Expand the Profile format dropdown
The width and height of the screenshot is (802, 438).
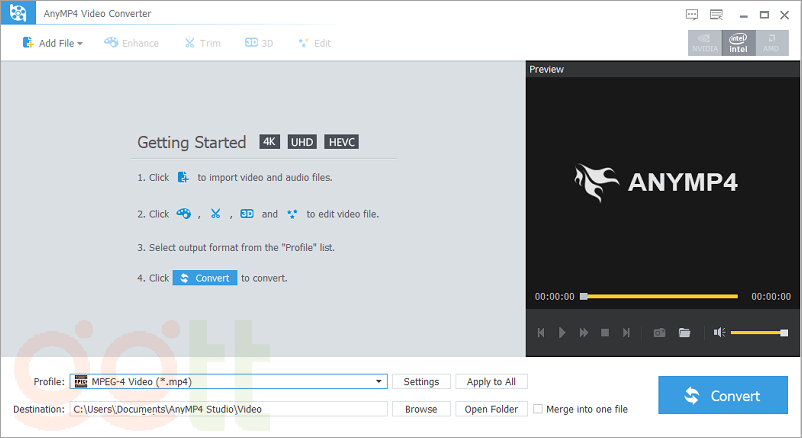[379, 382]
